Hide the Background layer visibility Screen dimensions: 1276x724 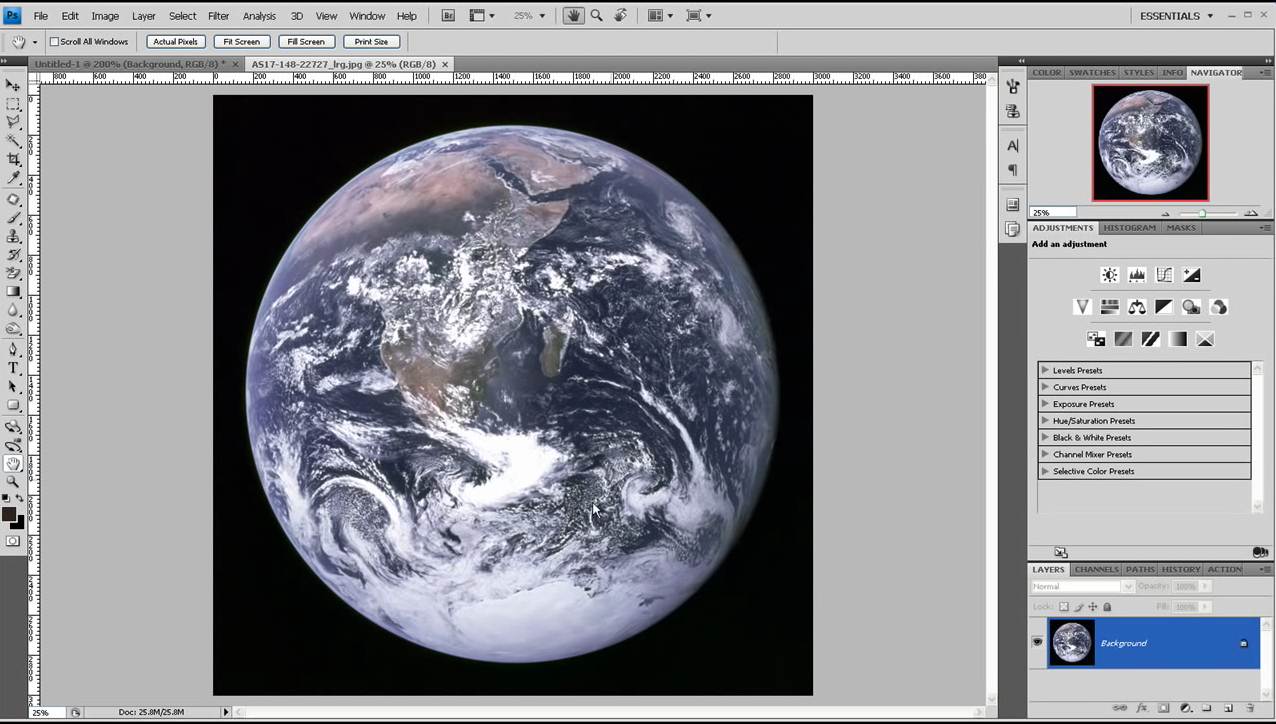coord(1037,642)
